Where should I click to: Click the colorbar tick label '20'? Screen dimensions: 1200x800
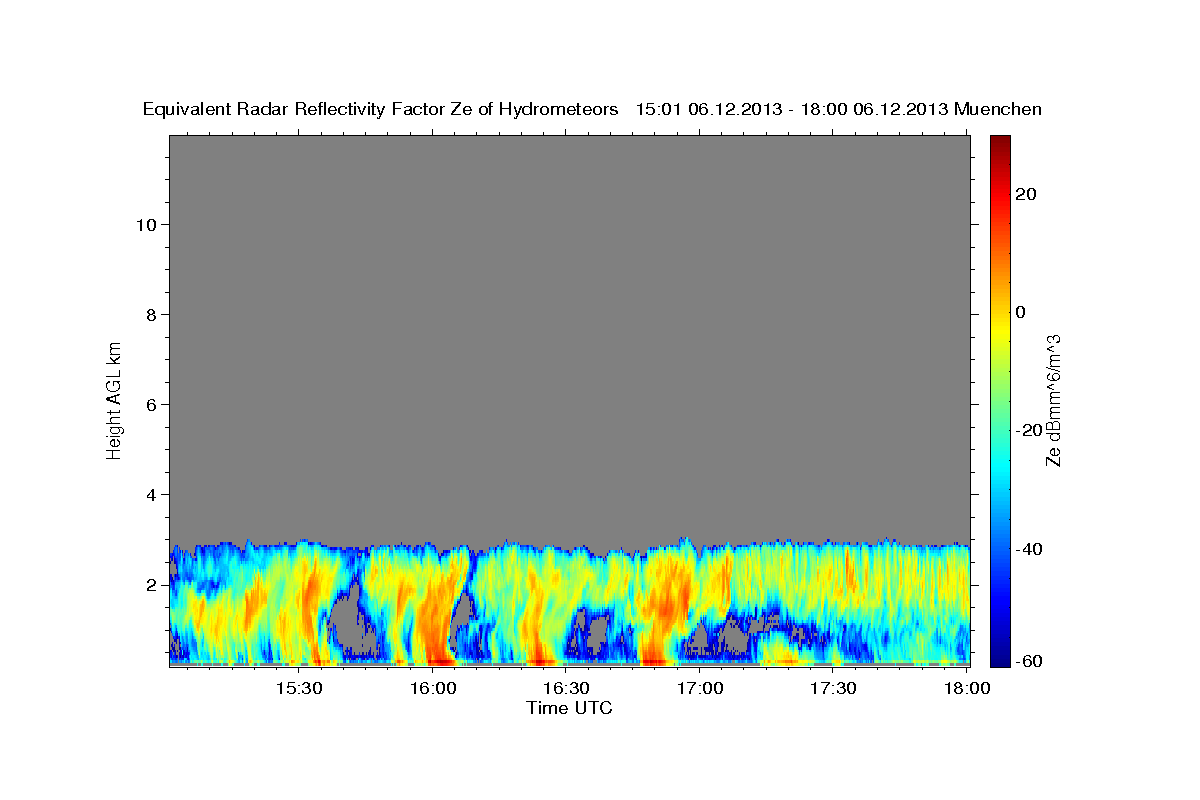pyautogui.click(x=1025, y=194)
